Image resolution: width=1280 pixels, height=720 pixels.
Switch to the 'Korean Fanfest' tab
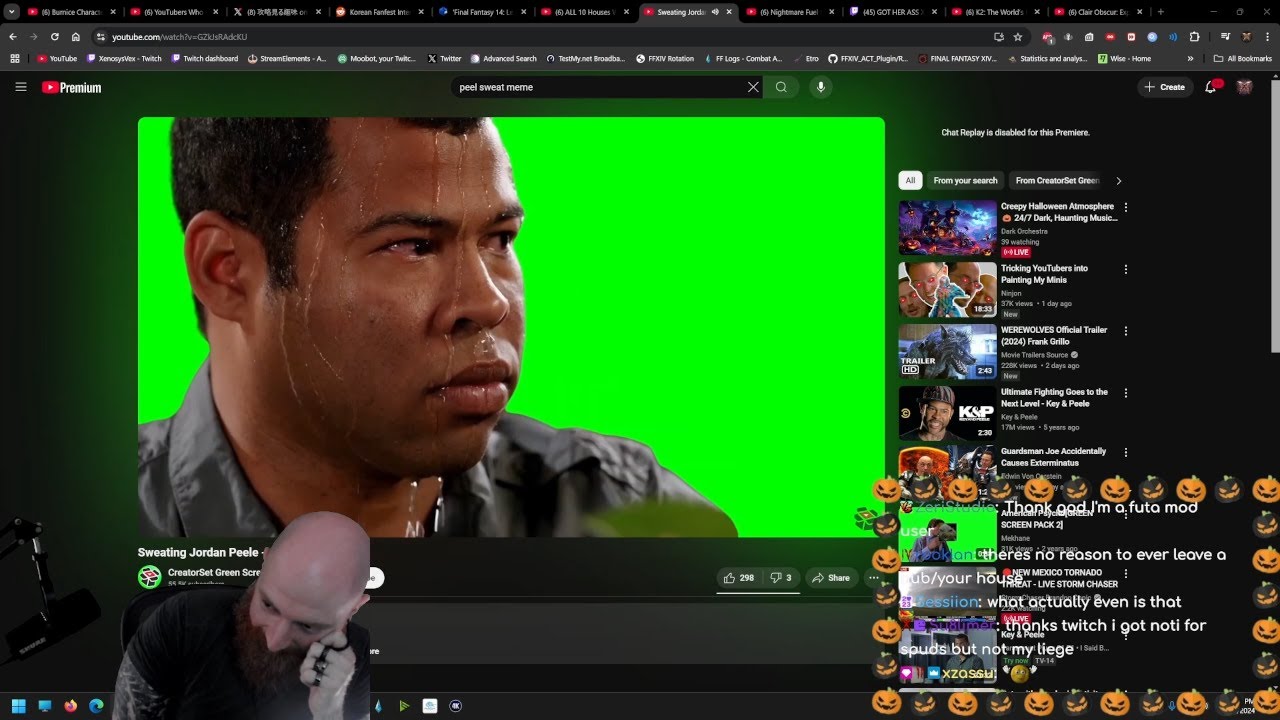(x=380, y=12)
